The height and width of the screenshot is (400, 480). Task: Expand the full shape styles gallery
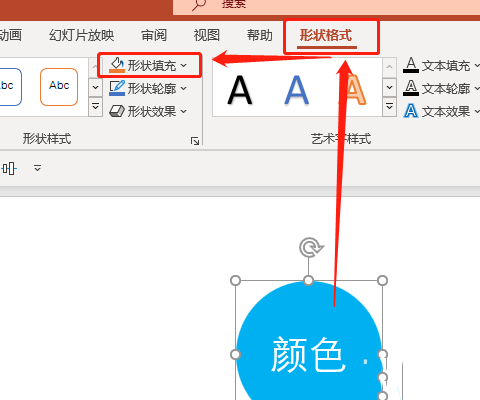click(95, 107)
